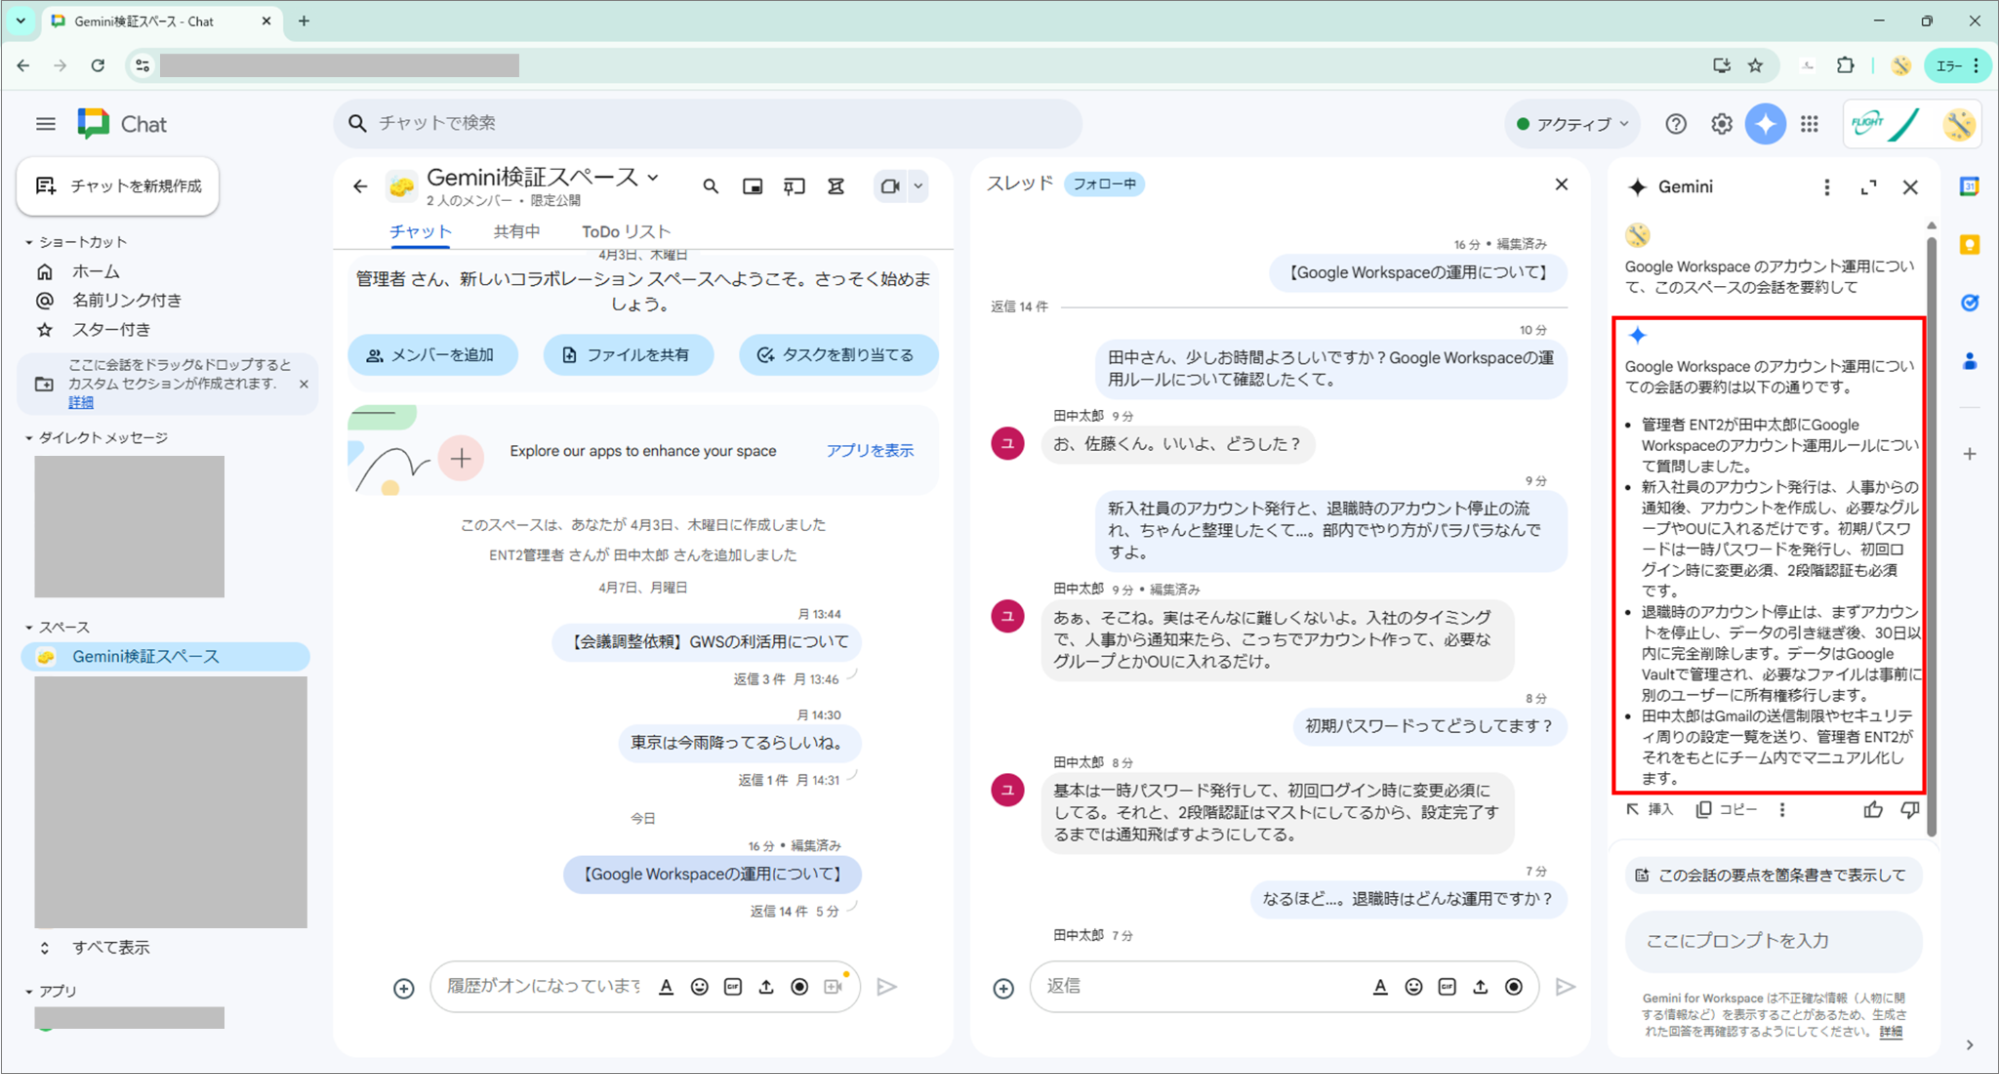1999x1074 pixels.
Task: Send the thread reply message
Action: (1565, 987)
